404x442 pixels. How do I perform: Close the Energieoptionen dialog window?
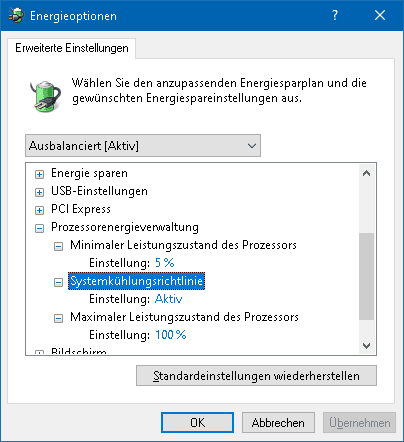point(380,15)
